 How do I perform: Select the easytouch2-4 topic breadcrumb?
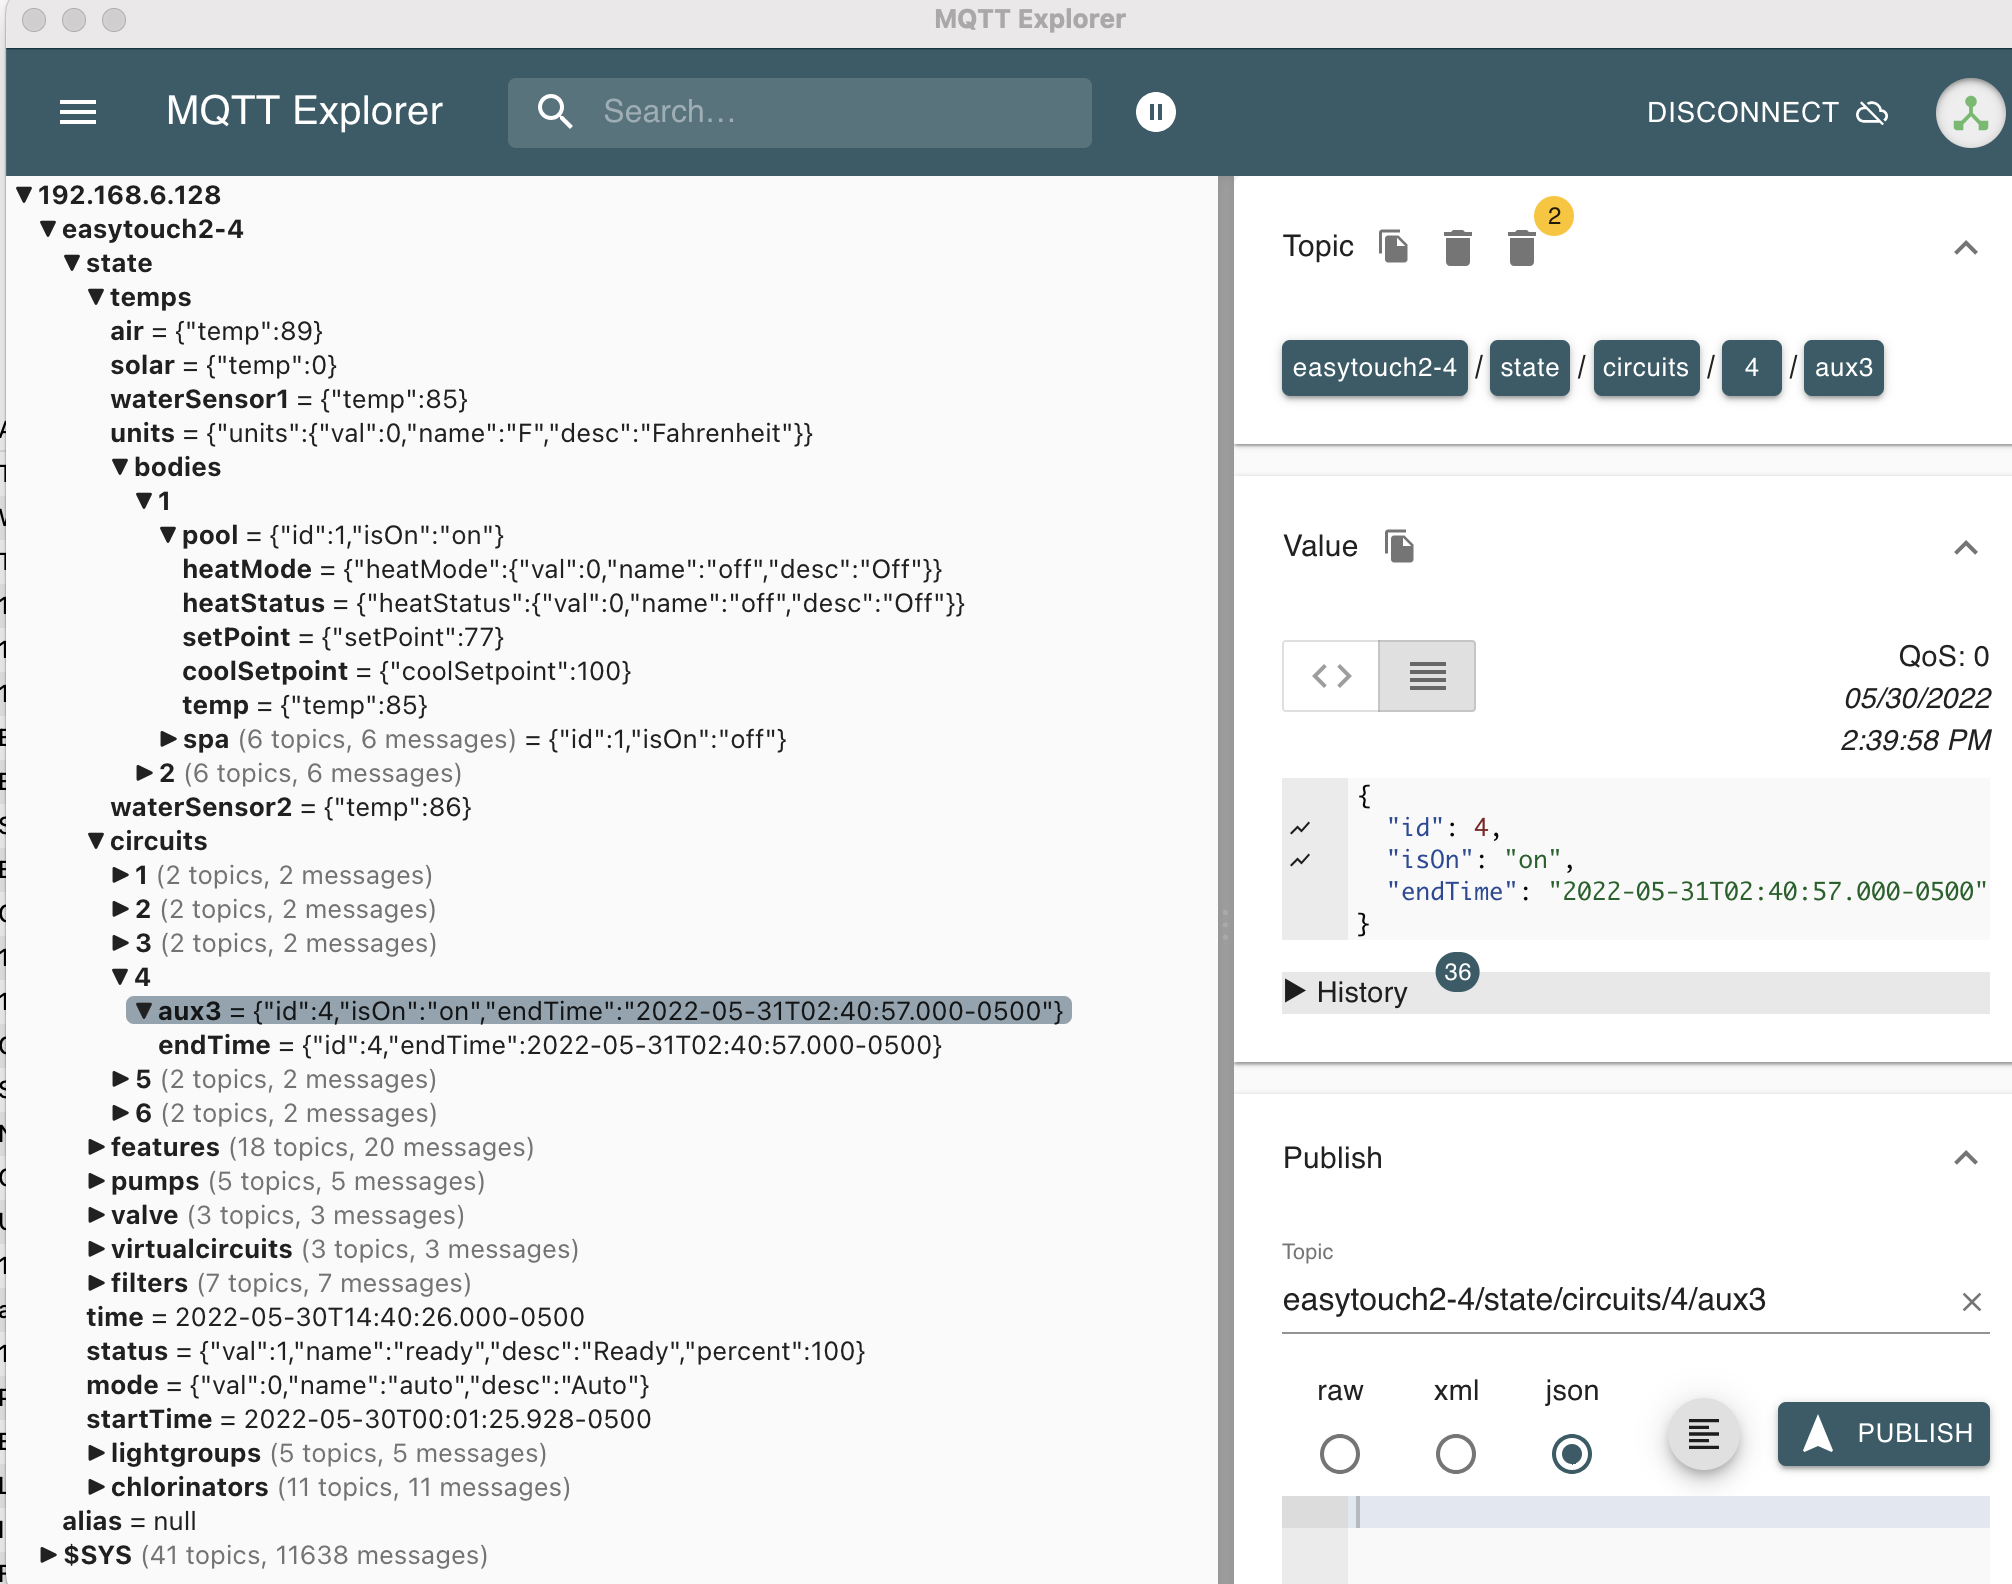click(1374, 368)
